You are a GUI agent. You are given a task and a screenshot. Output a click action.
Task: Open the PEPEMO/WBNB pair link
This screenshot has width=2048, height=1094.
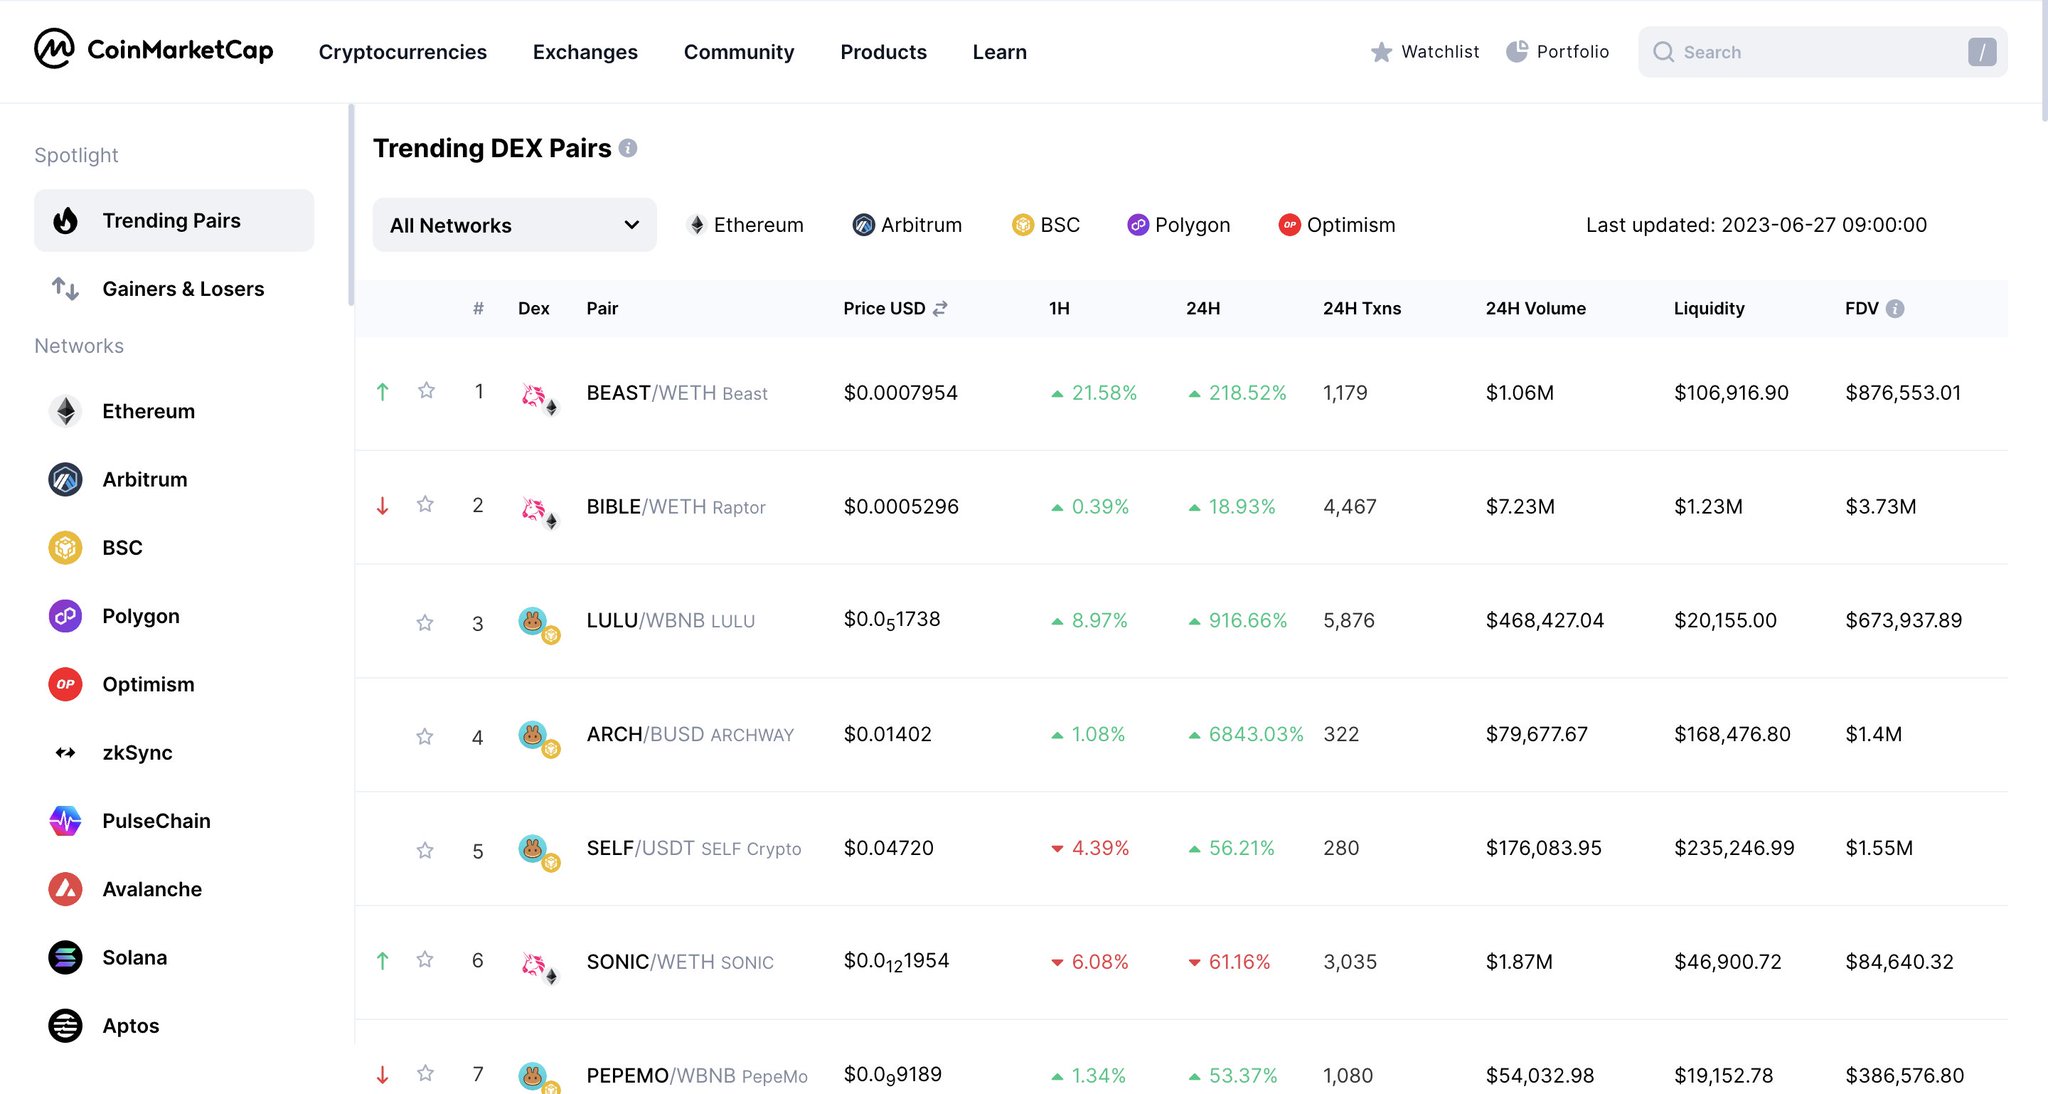[697, 1076]
